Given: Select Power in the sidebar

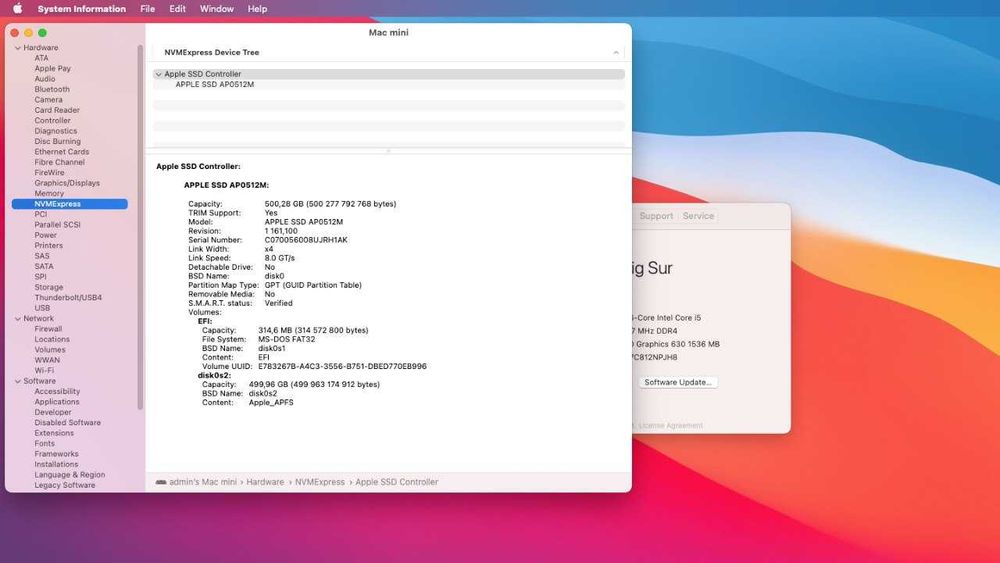Looking at the screenshot, I should tap(45, 235).
